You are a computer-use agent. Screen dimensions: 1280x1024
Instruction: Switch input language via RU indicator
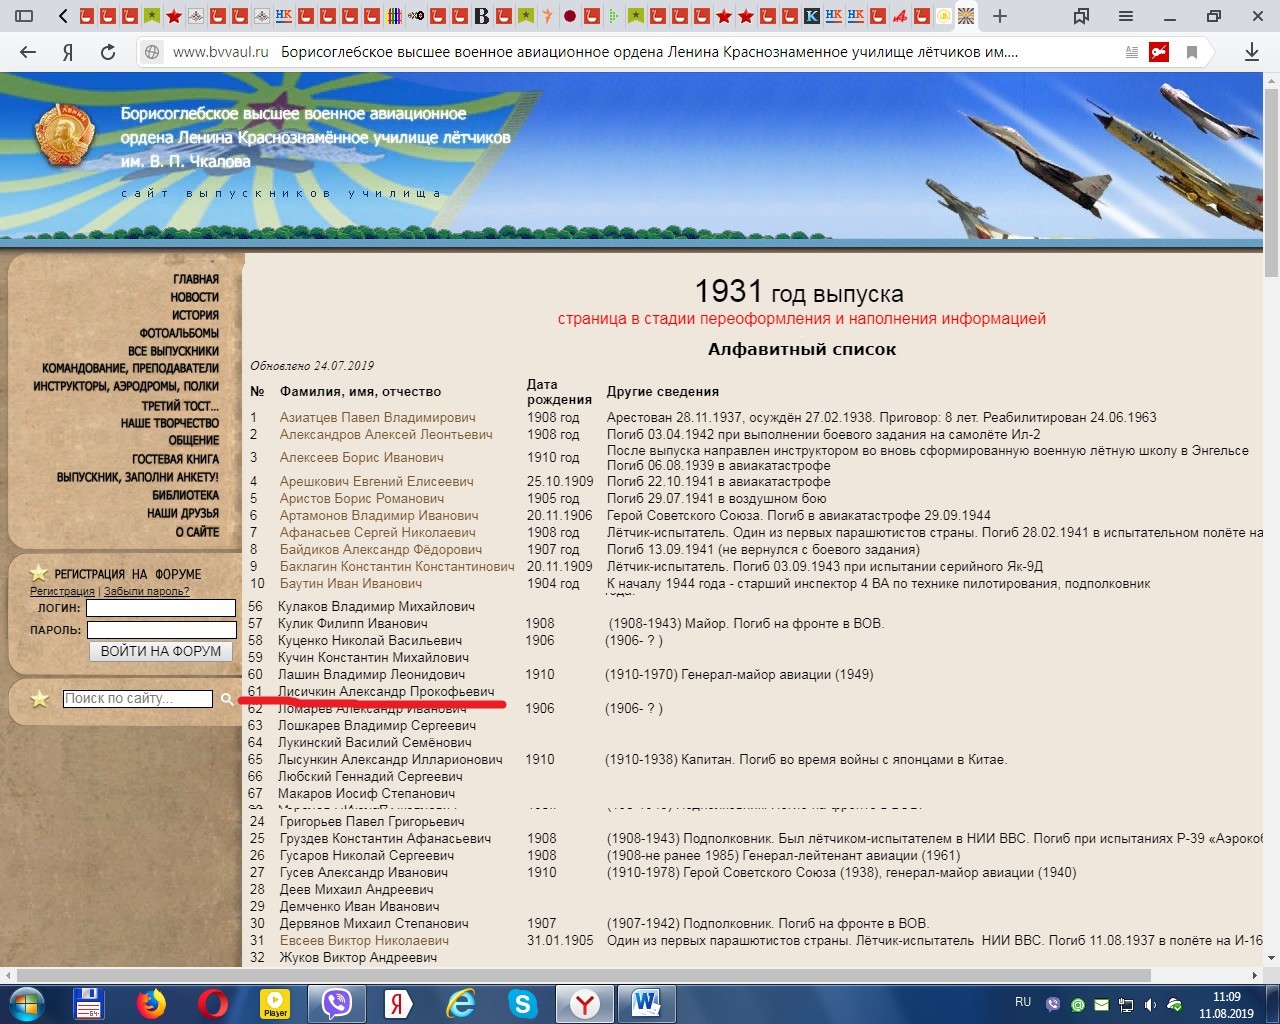pos(1022,1001)
